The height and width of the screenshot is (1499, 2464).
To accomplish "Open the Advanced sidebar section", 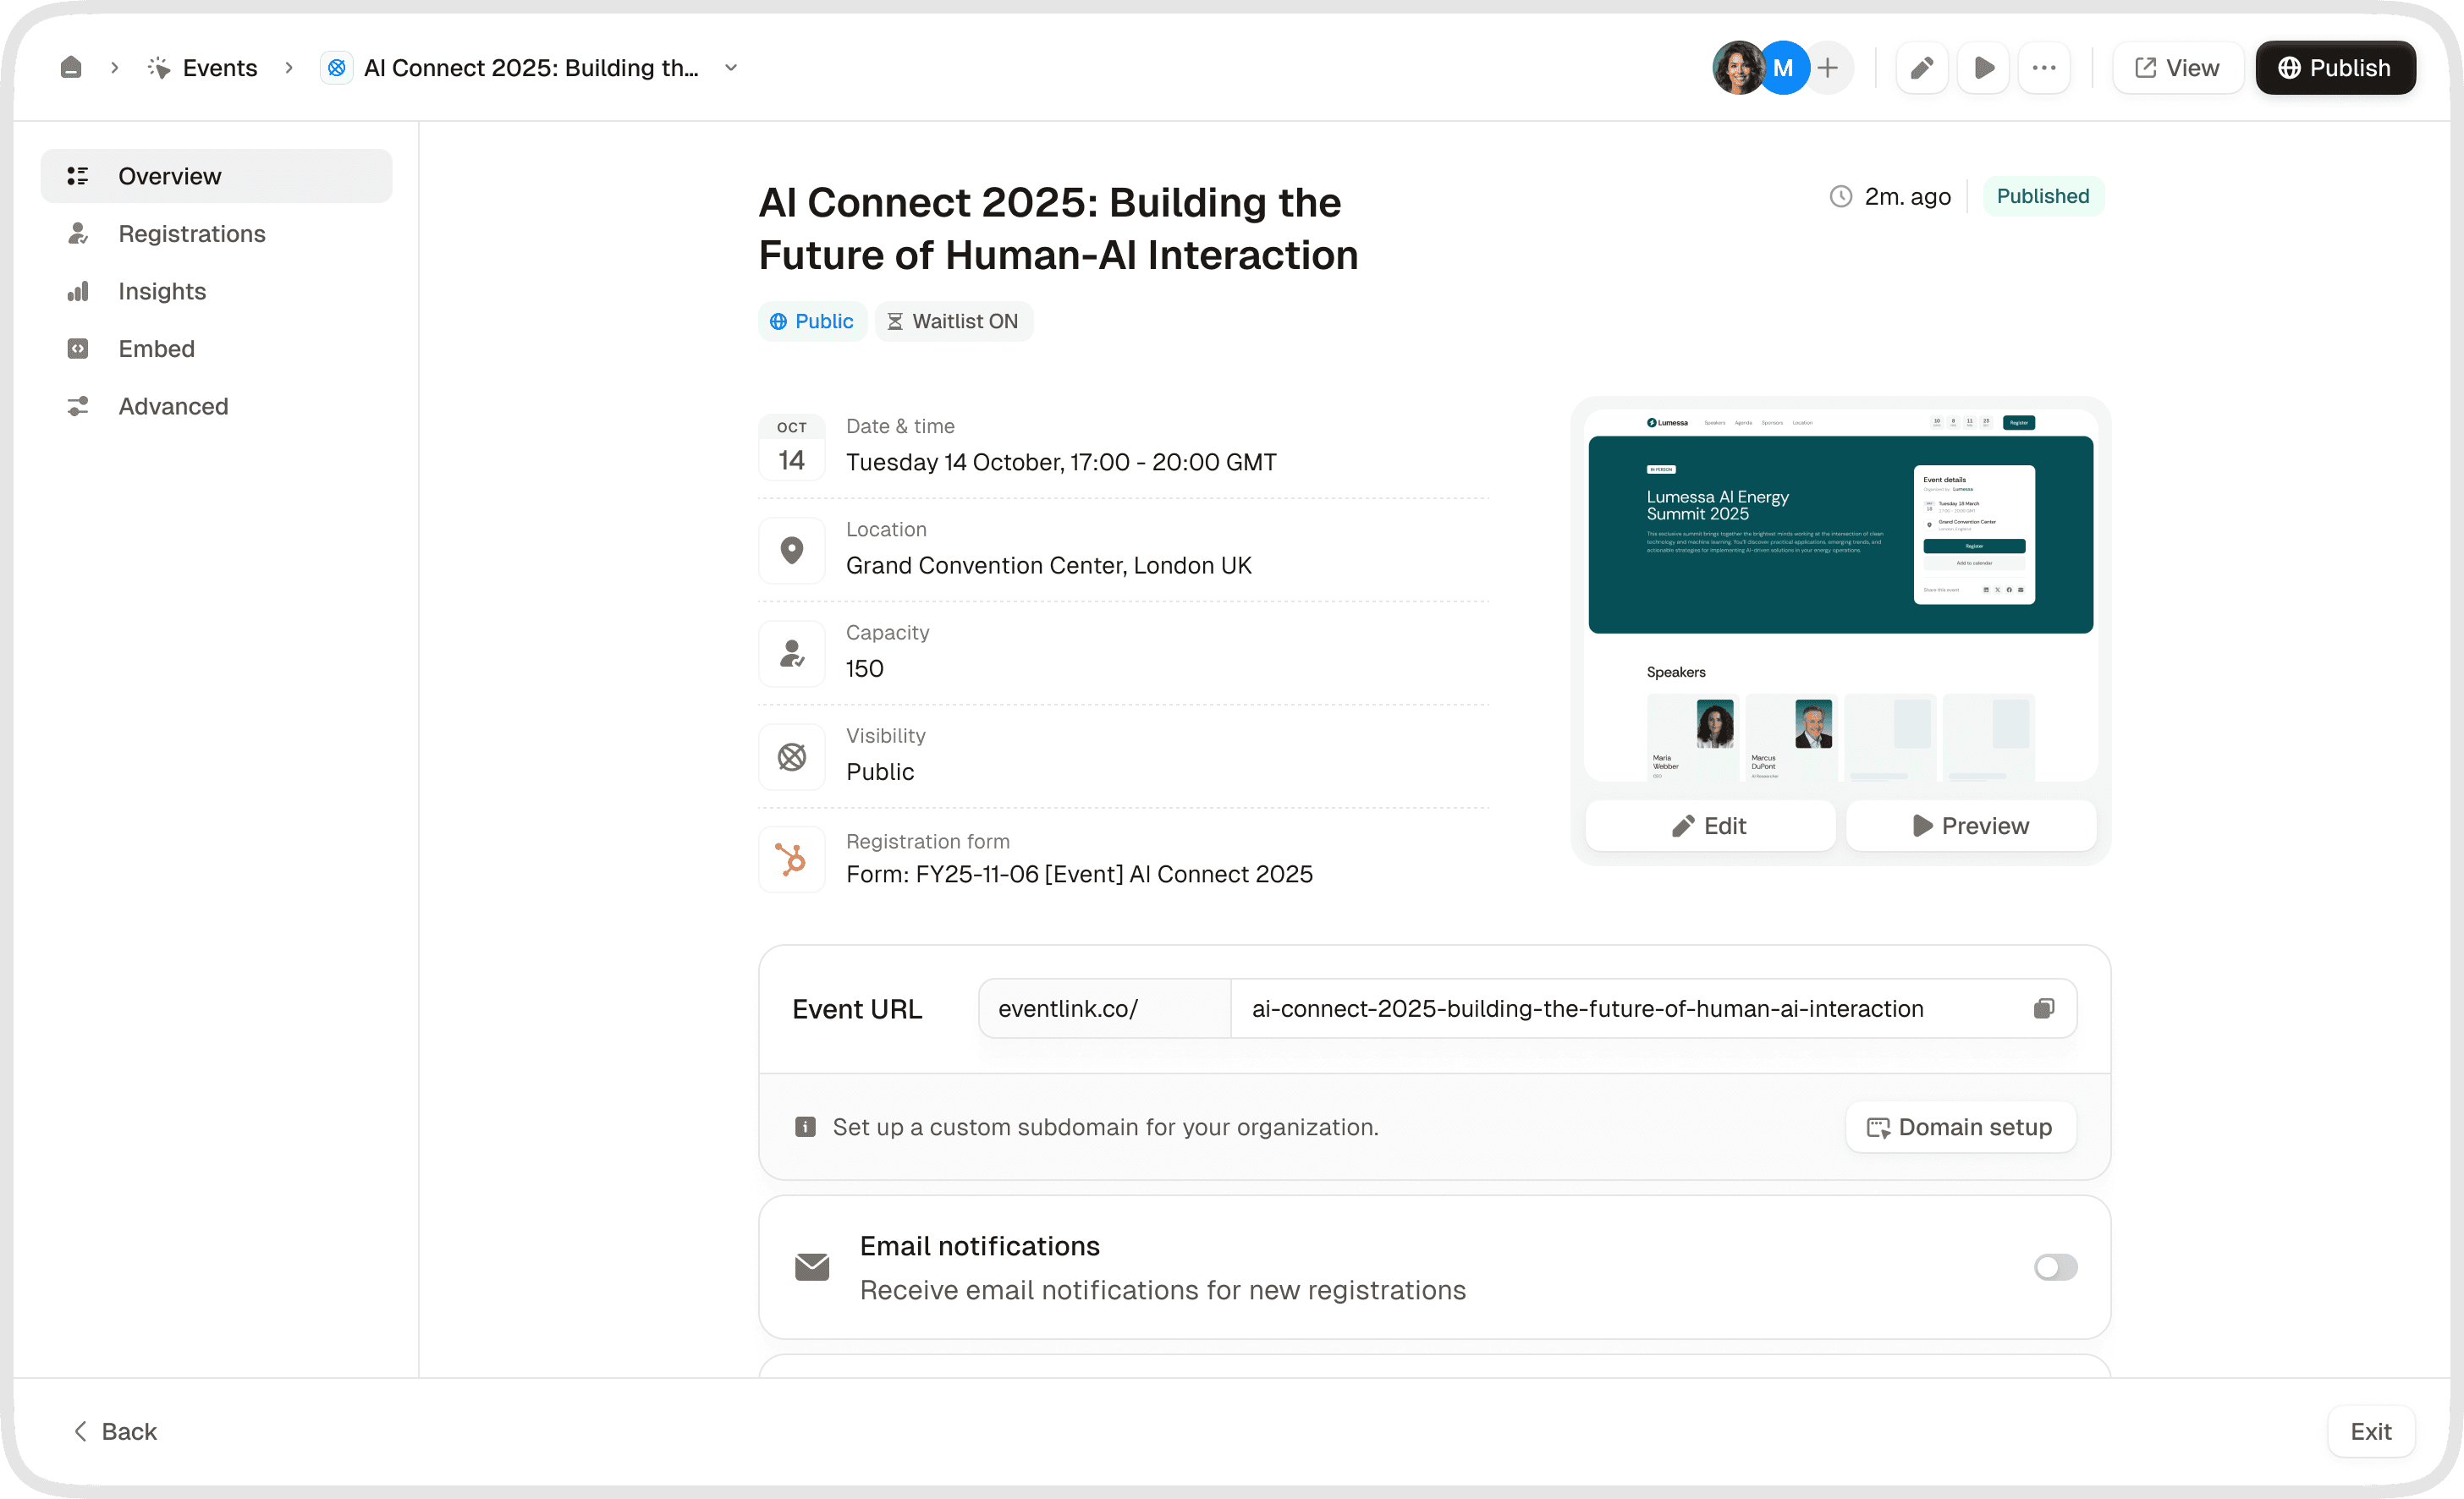I will coord(173,406).
